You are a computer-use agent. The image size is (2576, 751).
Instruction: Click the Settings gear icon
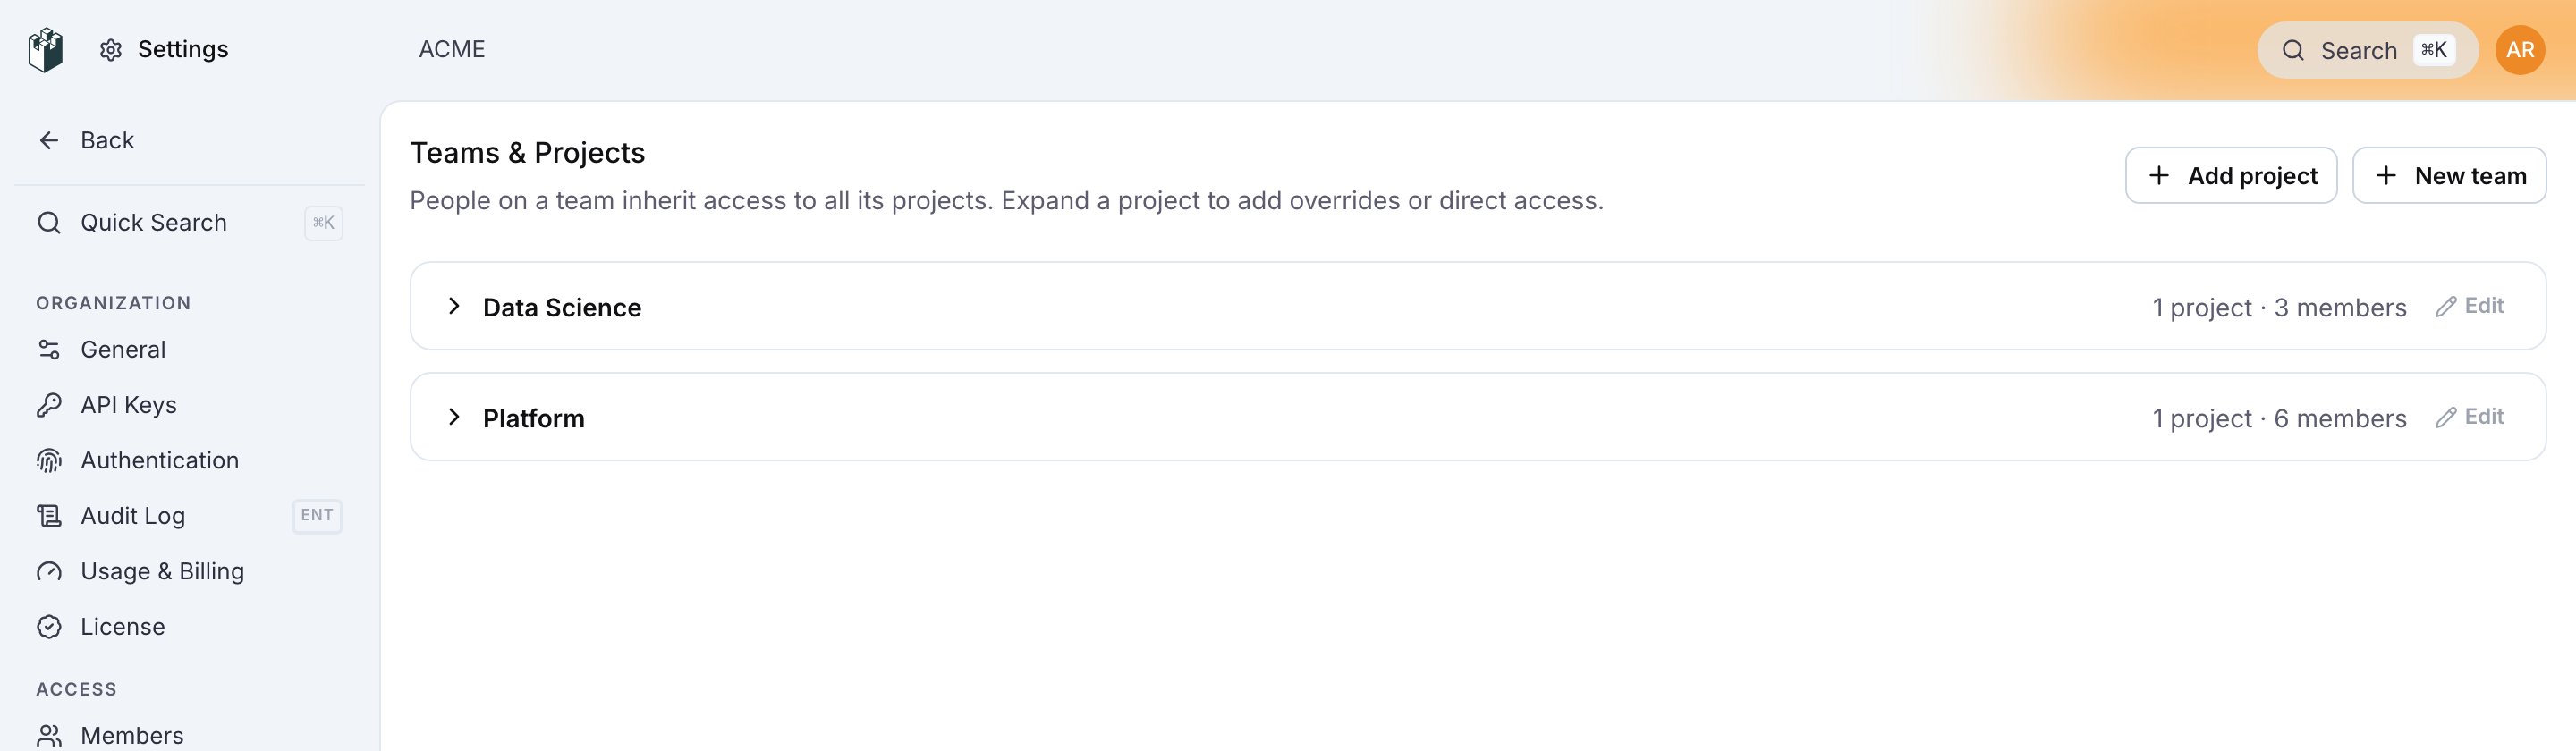pyautogui.click(x=111, y=50)
